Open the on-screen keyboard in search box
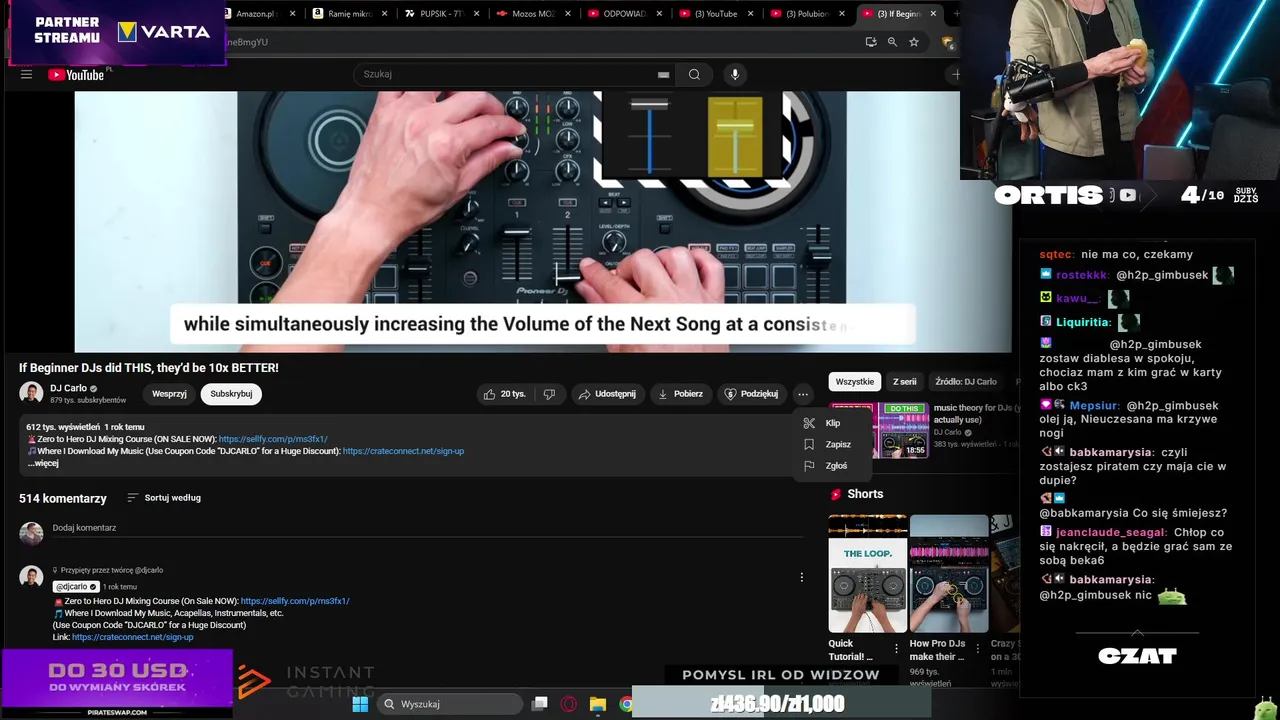Image resolution: width=1280 pixels, height=720 pixels. pos(663,74)
